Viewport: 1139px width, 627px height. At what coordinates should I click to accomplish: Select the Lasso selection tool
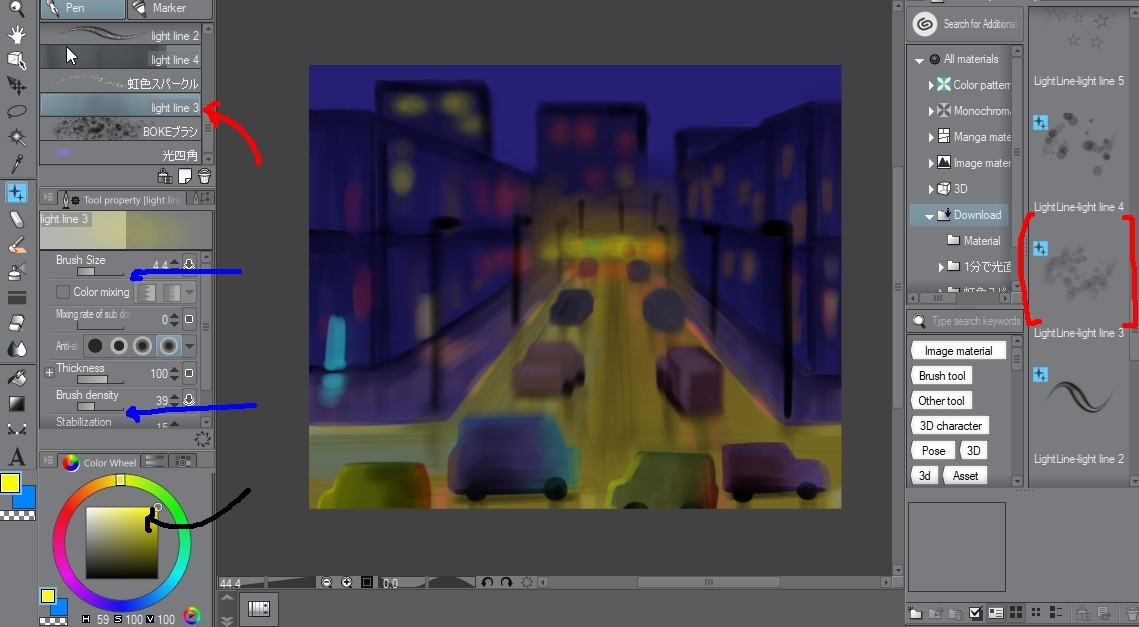[16, 111]
